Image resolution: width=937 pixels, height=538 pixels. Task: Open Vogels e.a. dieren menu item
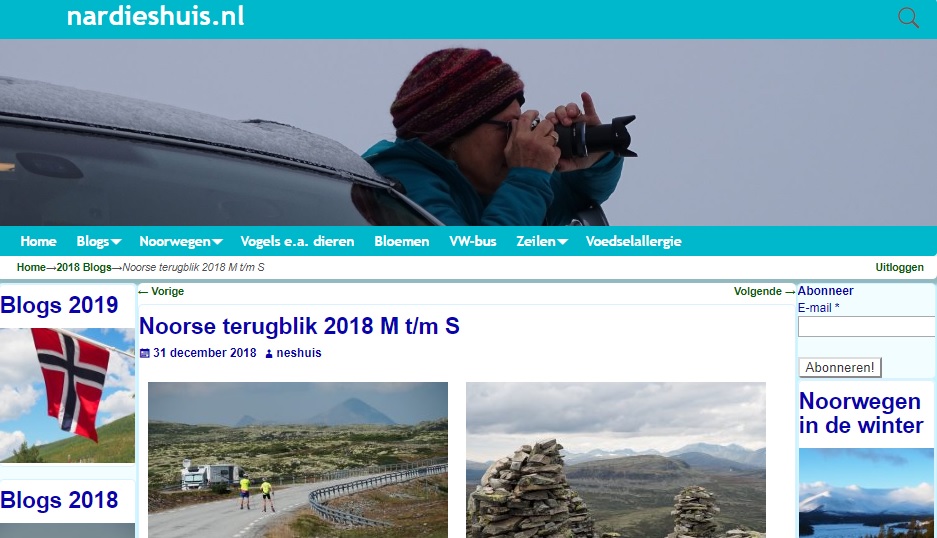pos(297,242)
